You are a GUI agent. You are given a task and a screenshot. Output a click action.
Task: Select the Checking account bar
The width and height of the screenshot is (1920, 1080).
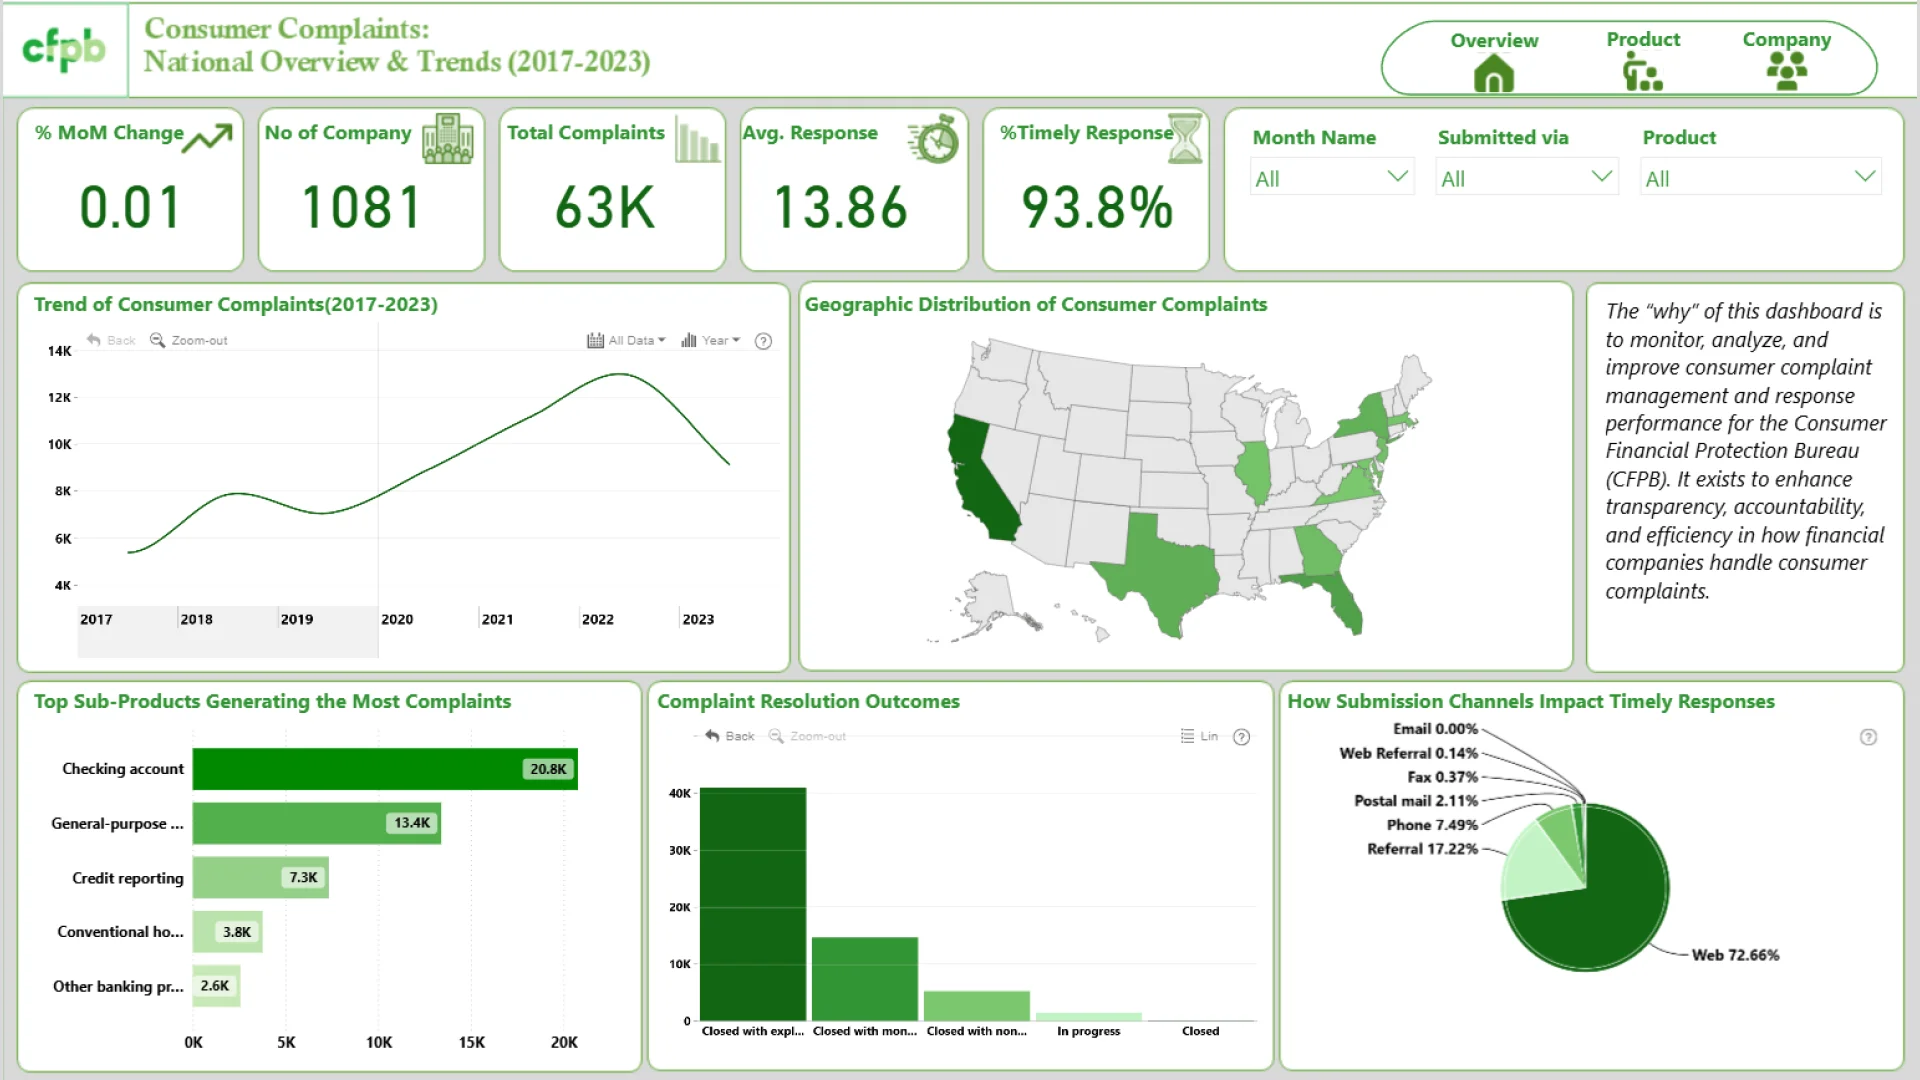click(384, 769)
